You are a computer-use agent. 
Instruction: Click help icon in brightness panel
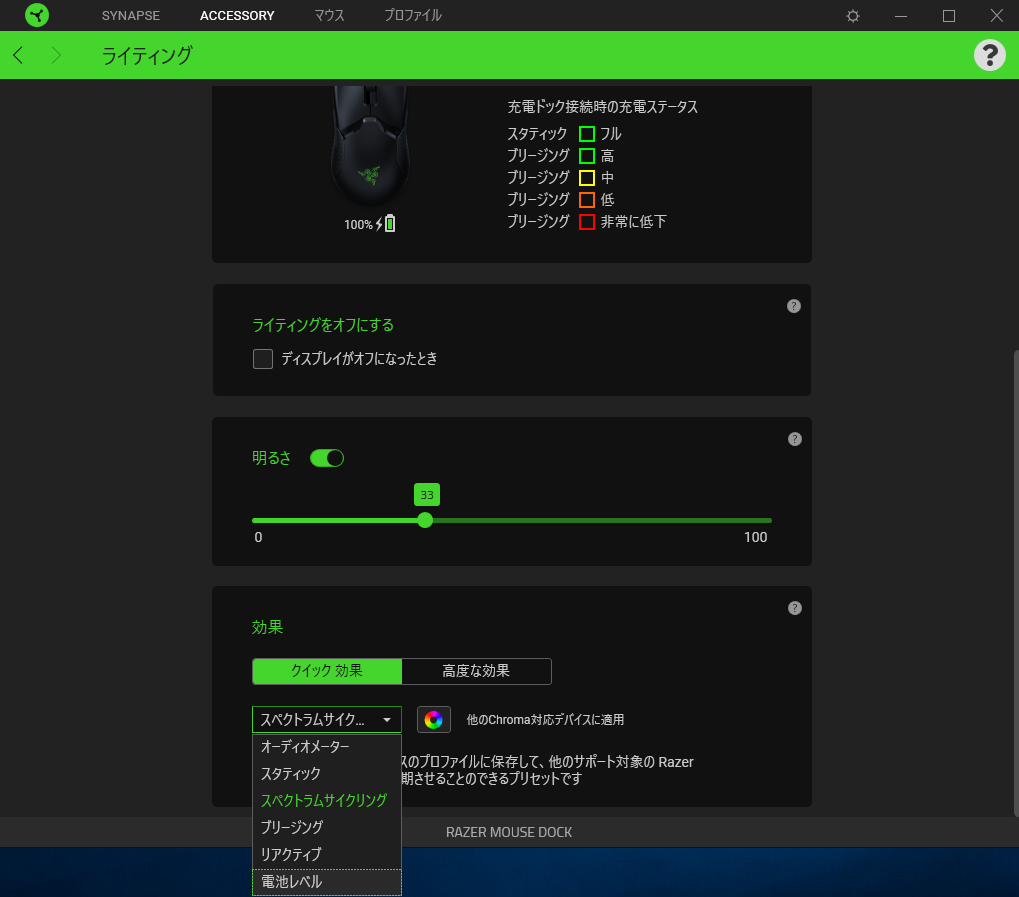click(794, 439)
